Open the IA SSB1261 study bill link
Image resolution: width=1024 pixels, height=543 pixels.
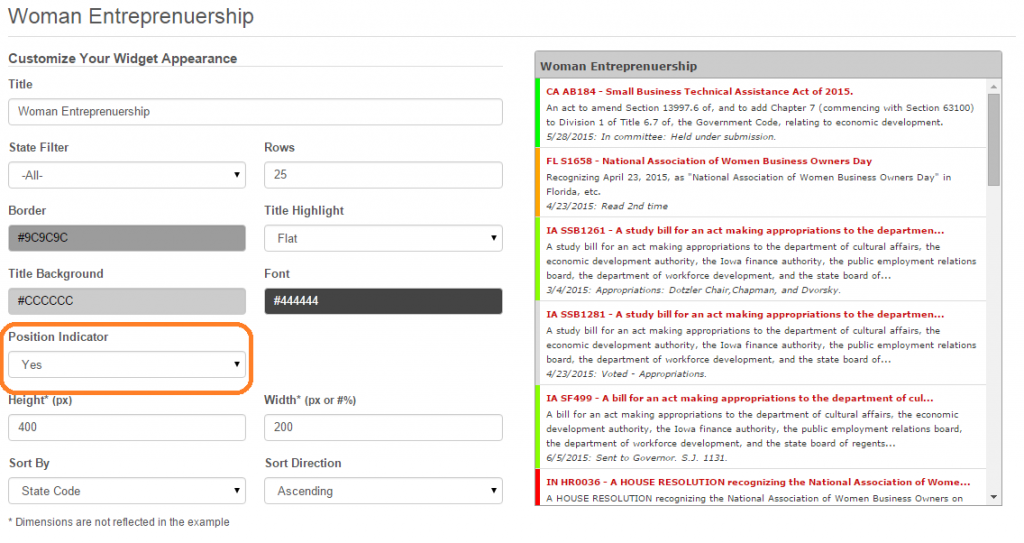click(x=744, y=231)
